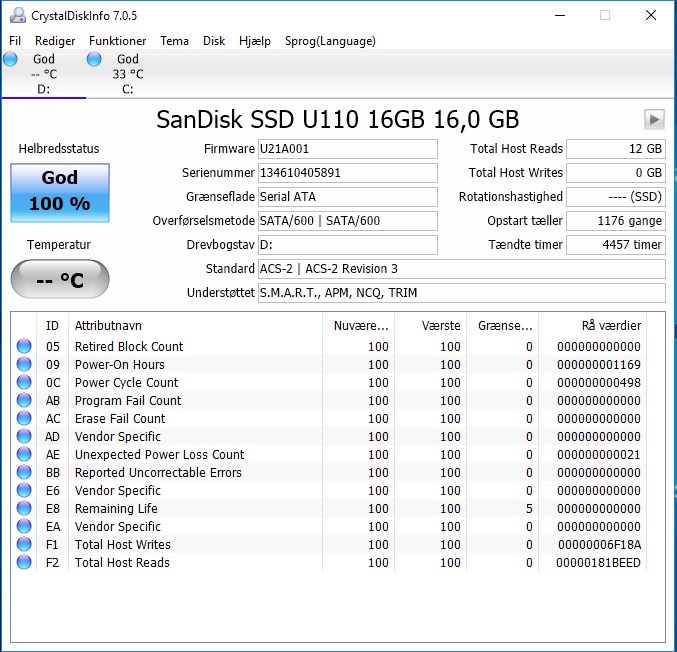The width and height of the screenshot is (677, 652).
Task: Open the Tema menu
Action: [174, 41]
